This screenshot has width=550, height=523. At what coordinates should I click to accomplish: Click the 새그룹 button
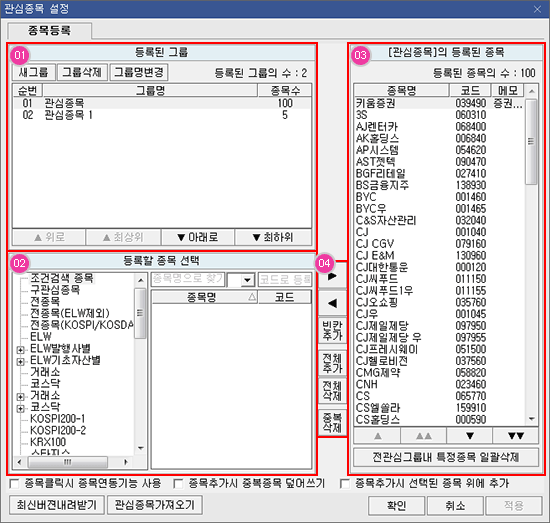(34, 72)
